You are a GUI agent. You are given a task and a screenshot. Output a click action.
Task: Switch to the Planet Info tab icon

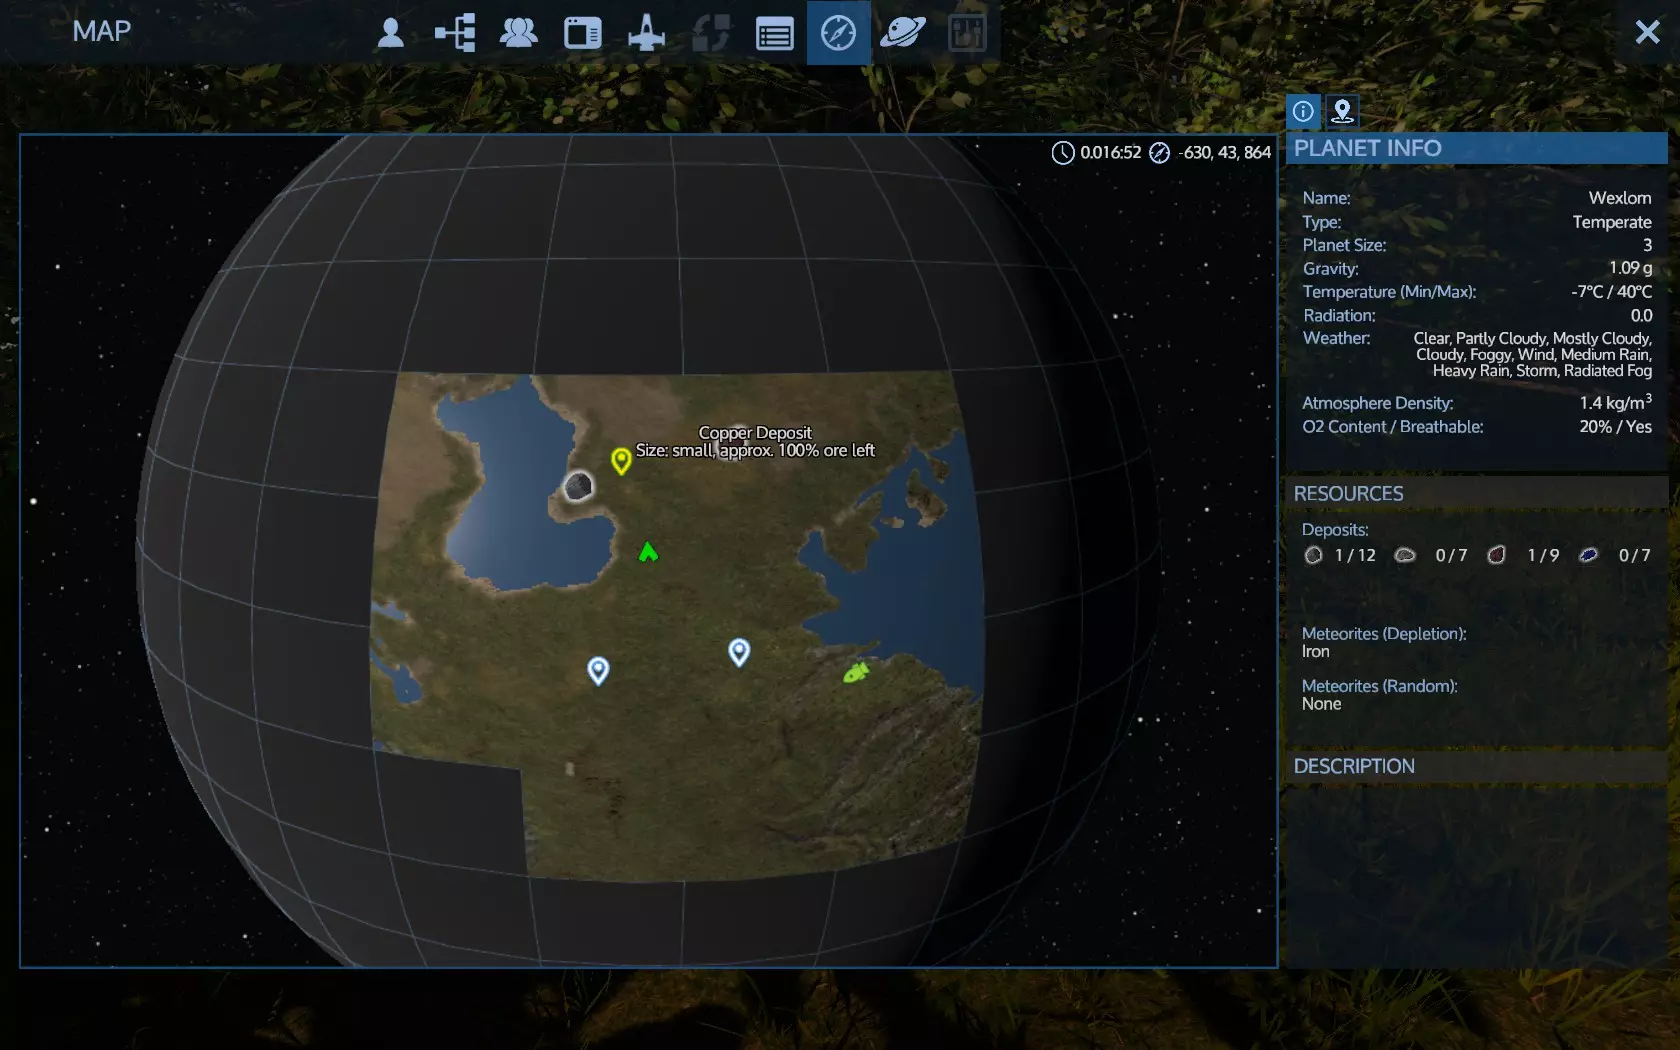coord(1303,111)
